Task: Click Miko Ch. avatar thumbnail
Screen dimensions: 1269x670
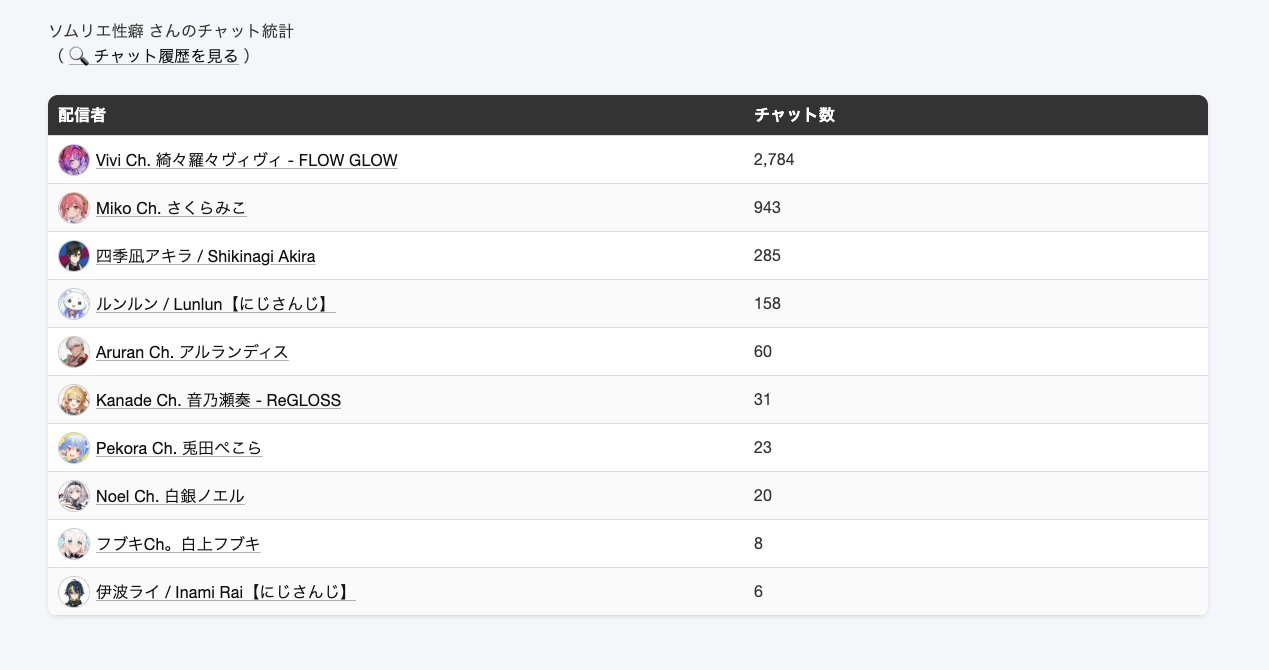Action: click(74, 208)
